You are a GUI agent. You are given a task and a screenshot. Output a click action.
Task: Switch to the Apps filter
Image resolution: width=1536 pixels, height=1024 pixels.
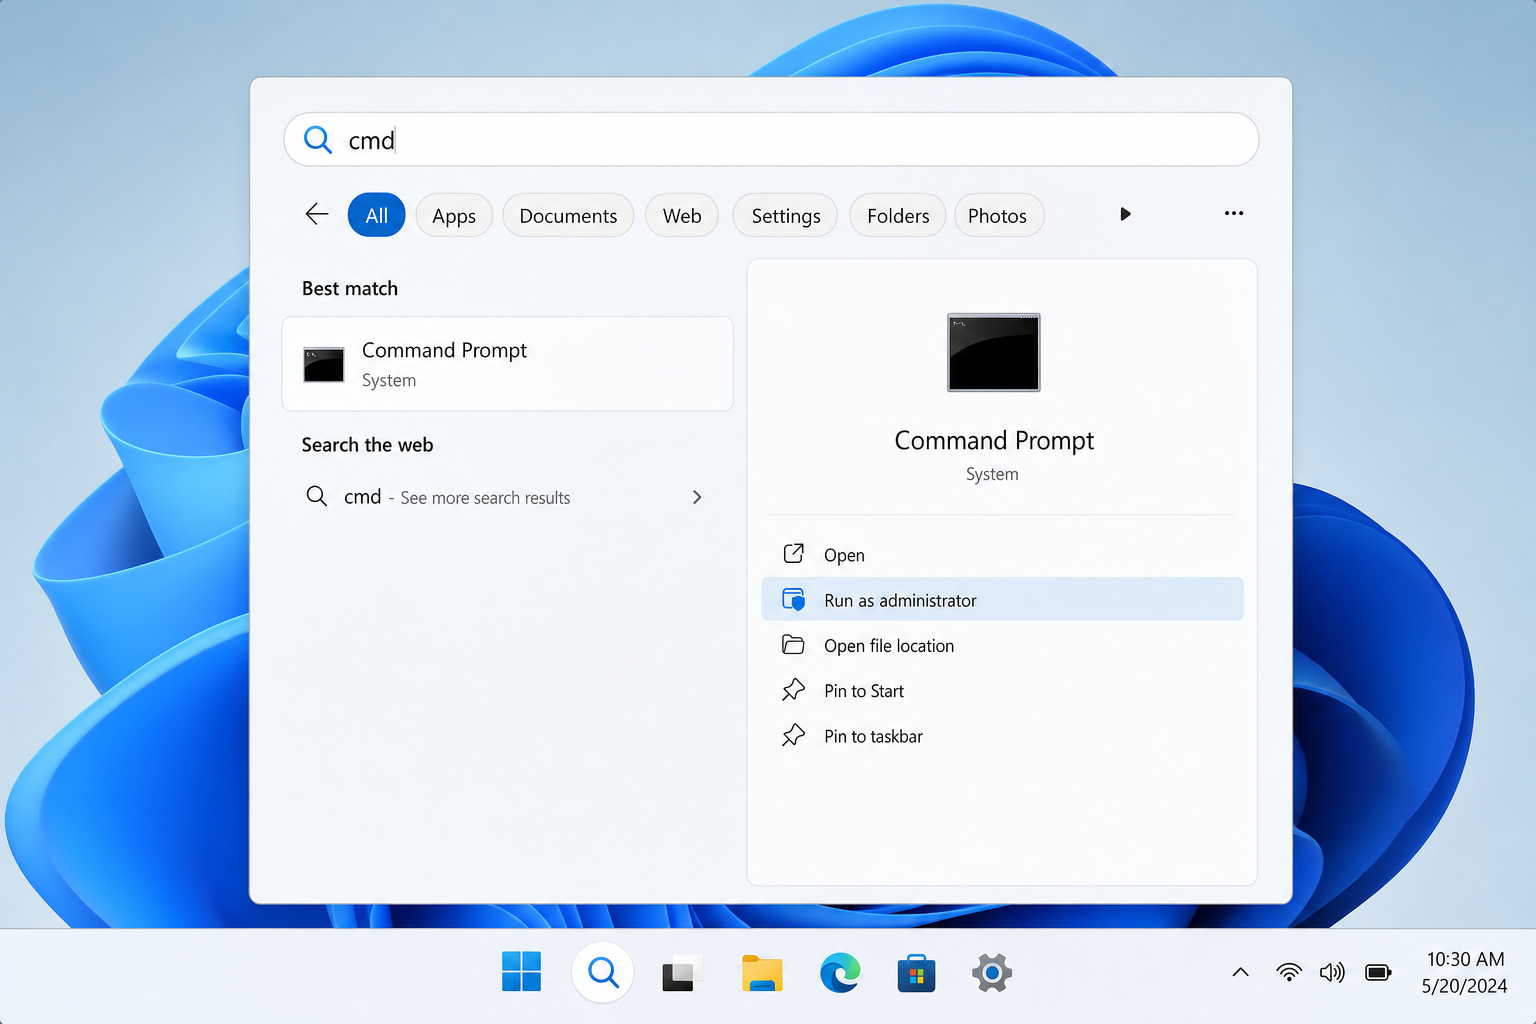454,215
